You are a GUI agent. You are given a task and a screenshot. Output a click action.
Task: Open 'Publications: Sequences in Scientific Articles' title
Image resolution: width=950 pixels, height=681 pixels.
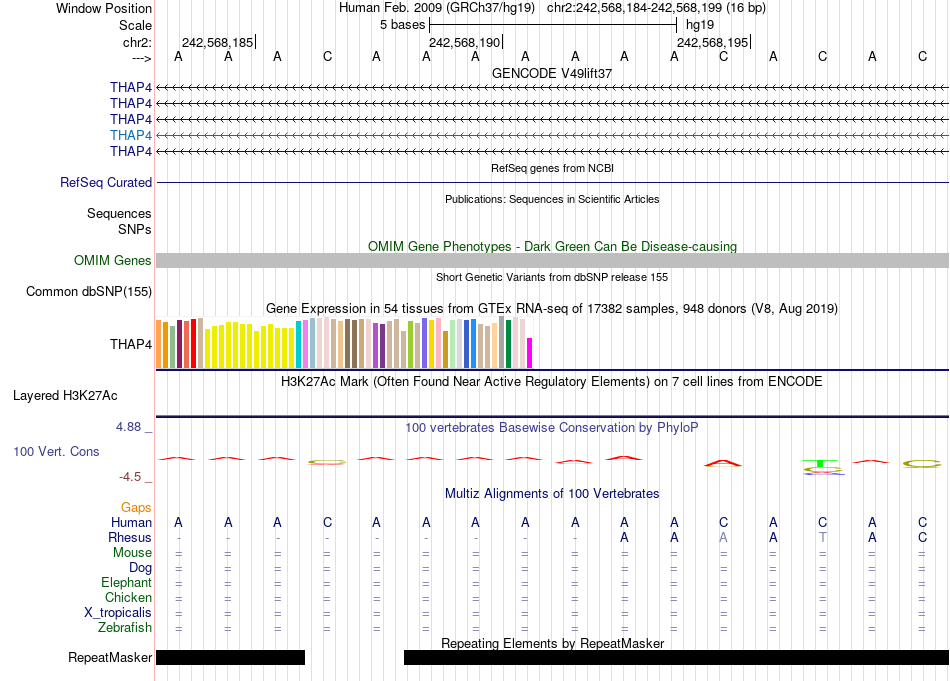pos(552,199)
